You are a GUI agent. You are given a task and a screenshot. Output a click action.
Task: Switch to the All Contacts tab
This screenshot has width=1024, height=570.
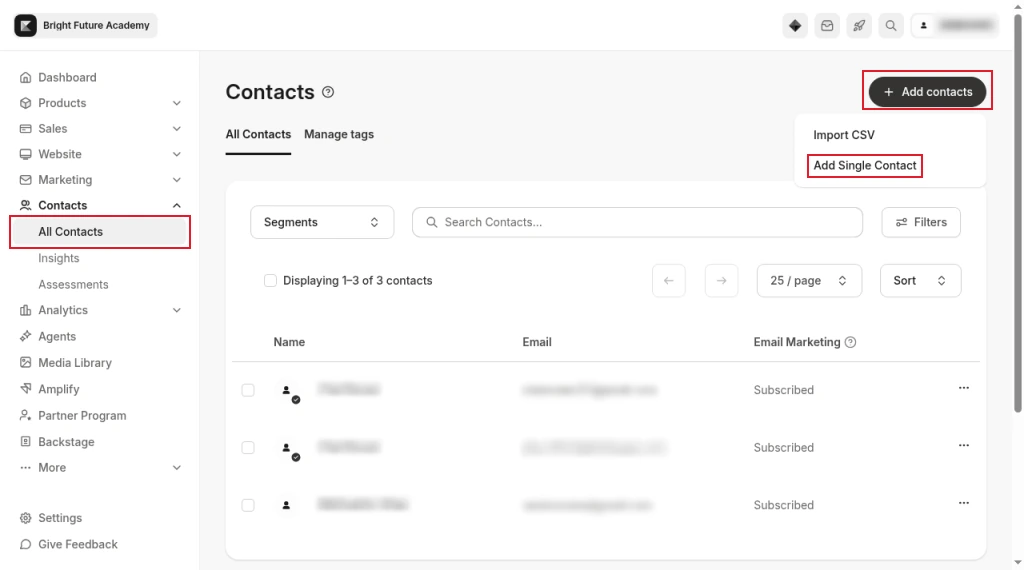click(x=258, y=135)
